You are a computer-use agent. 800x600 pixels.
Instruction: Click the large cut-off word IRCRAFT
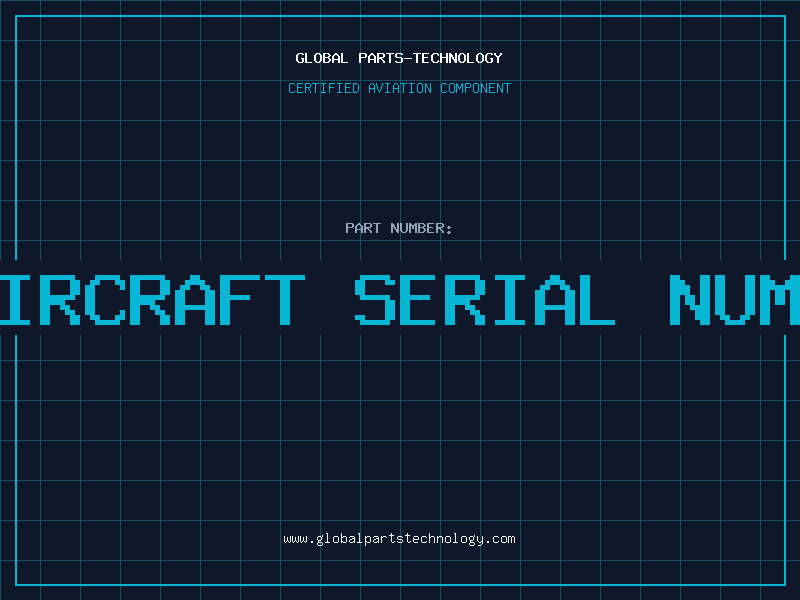point(152,299)
